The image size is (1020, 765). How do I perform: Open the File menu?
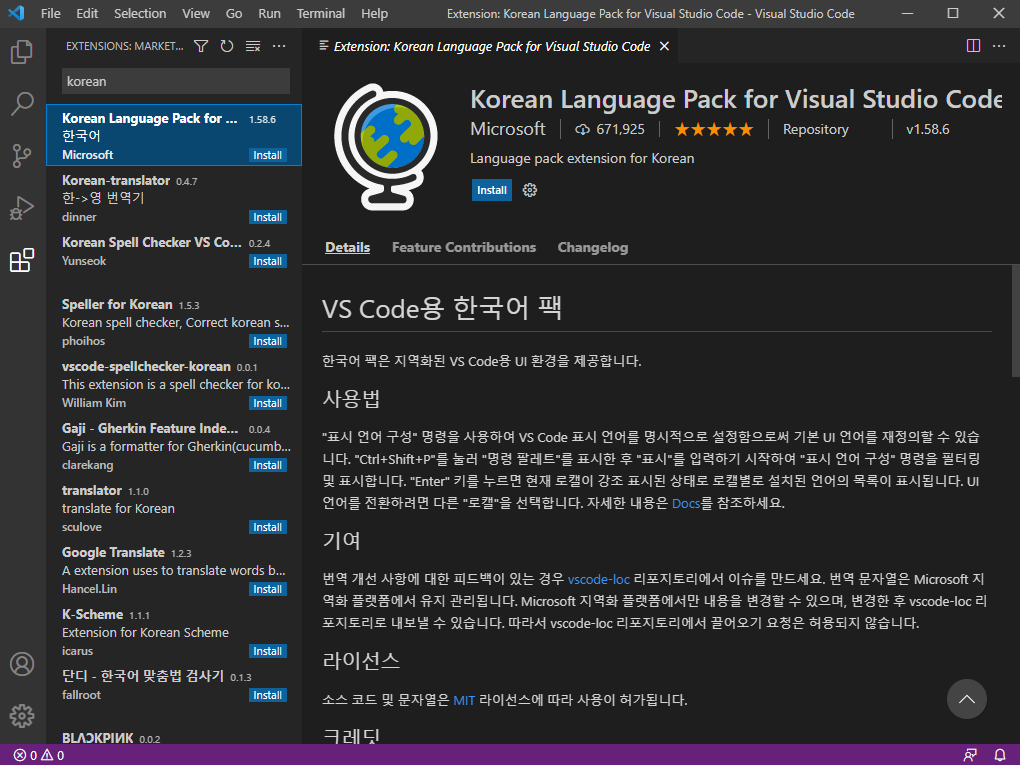click(50, 13)
